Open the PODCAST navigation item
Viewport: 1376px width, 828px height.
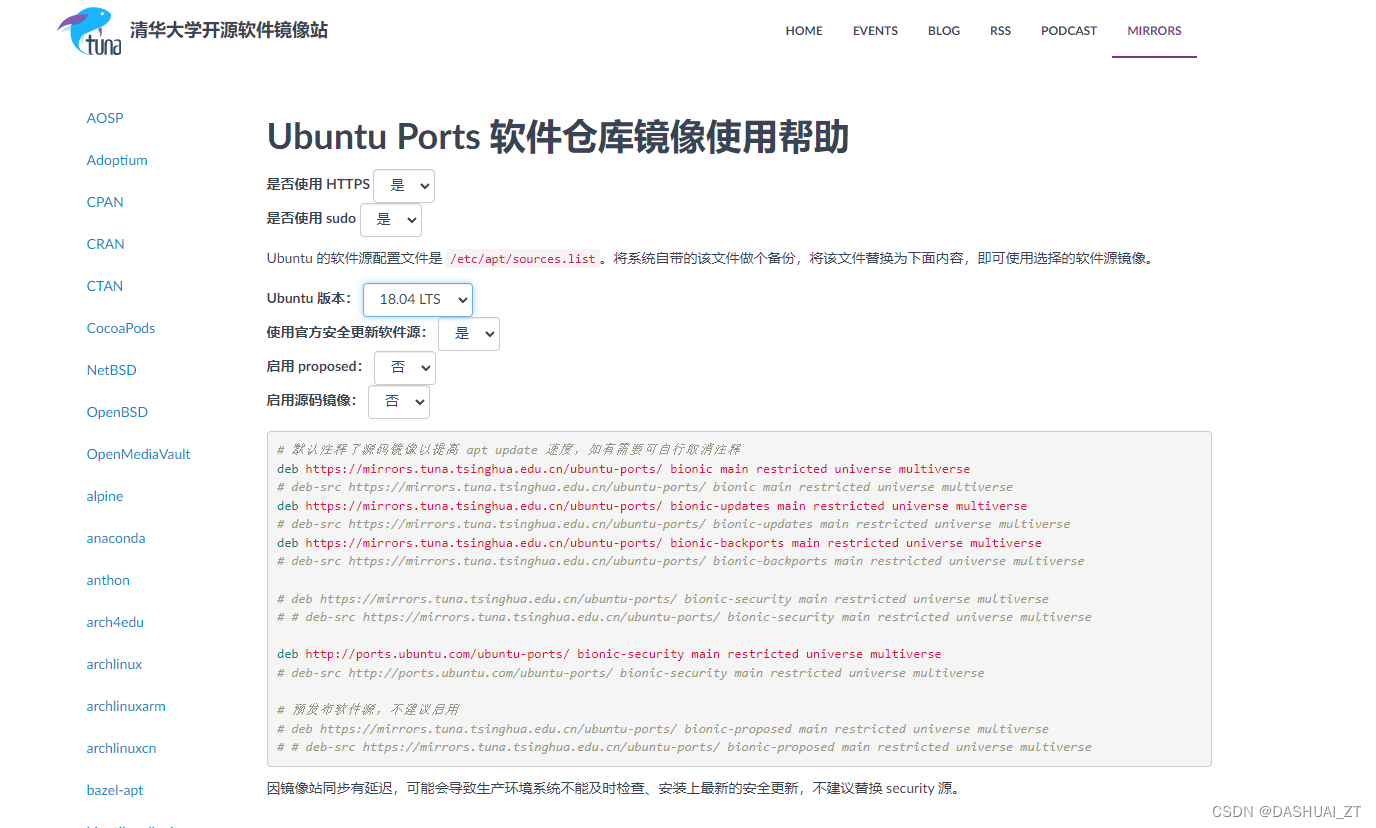[1069, 31]
